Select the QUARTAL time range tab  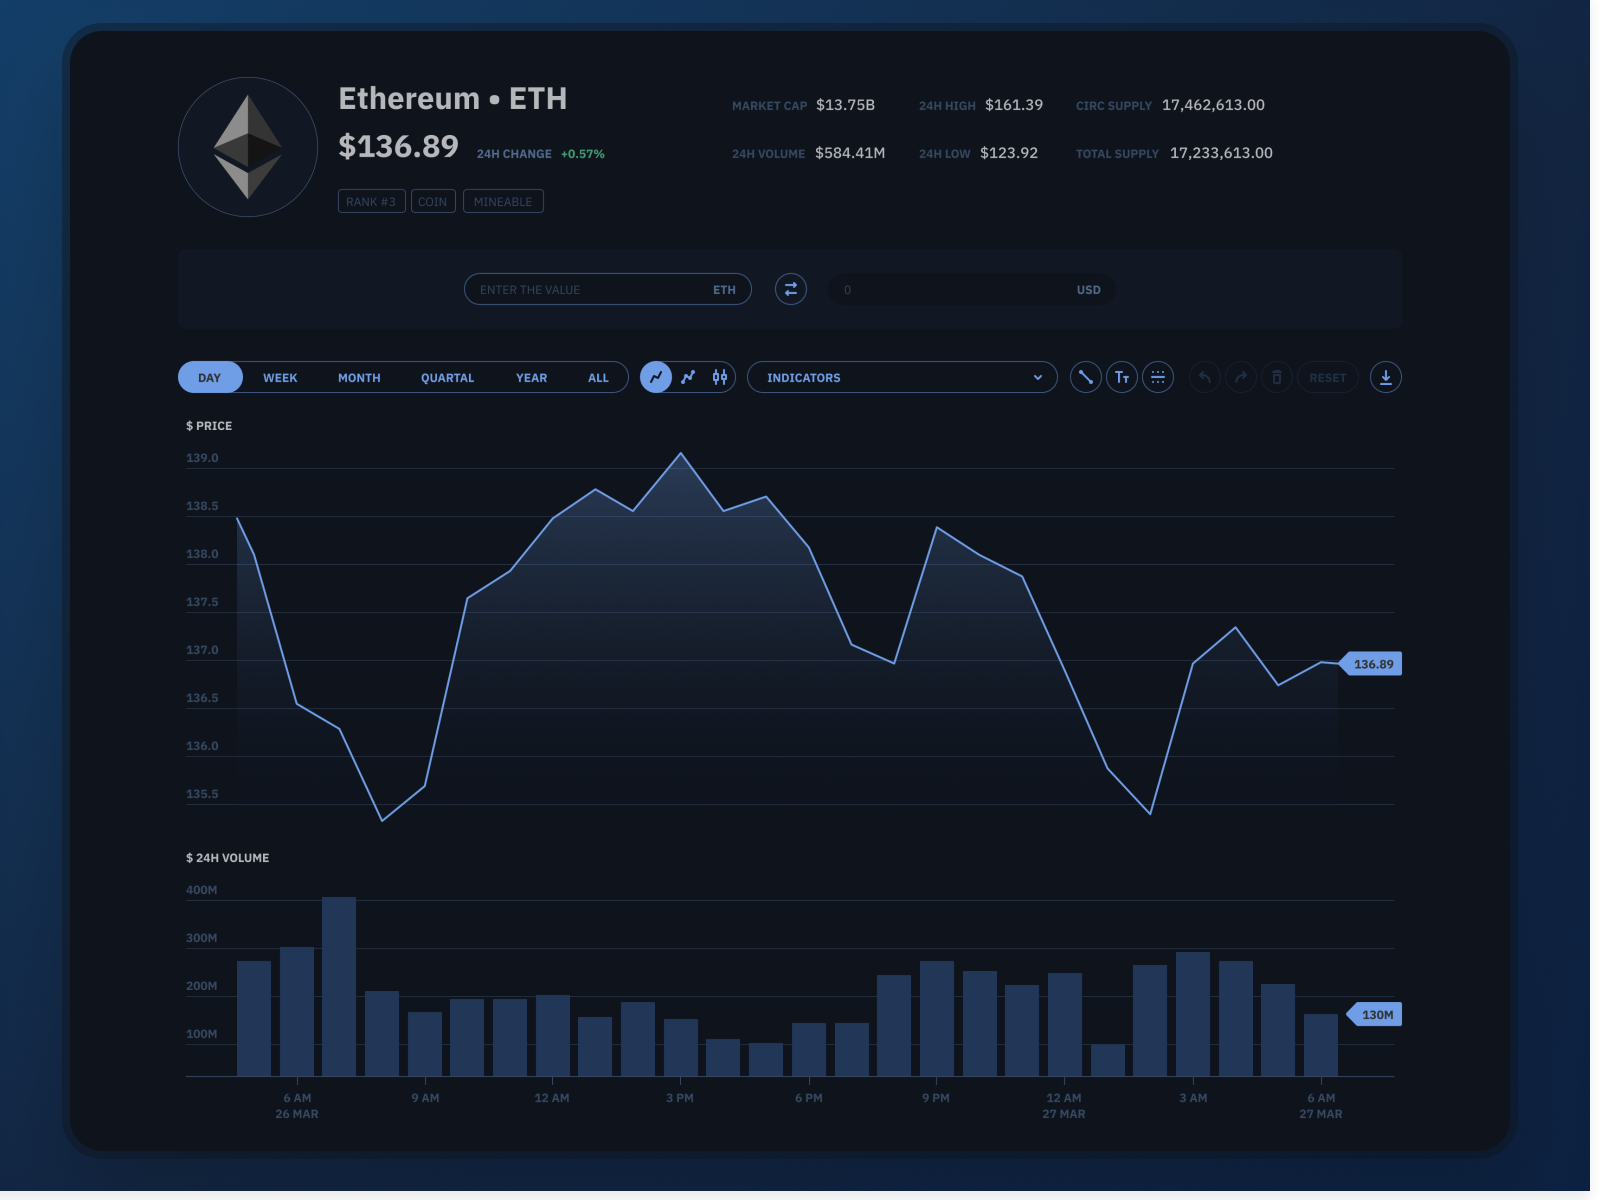point(447,378)
